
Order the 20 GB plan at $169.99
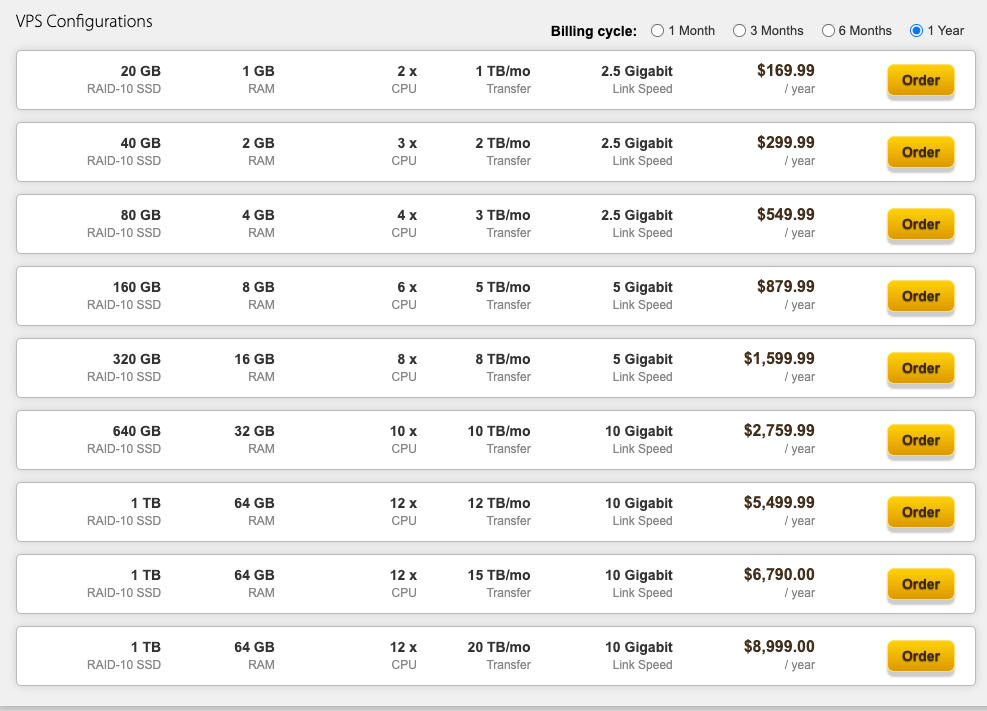920,81
